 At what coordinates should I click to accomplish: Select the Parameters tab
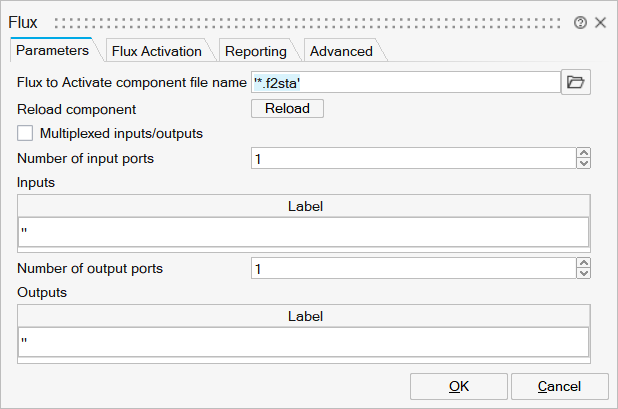pos(53,50)
